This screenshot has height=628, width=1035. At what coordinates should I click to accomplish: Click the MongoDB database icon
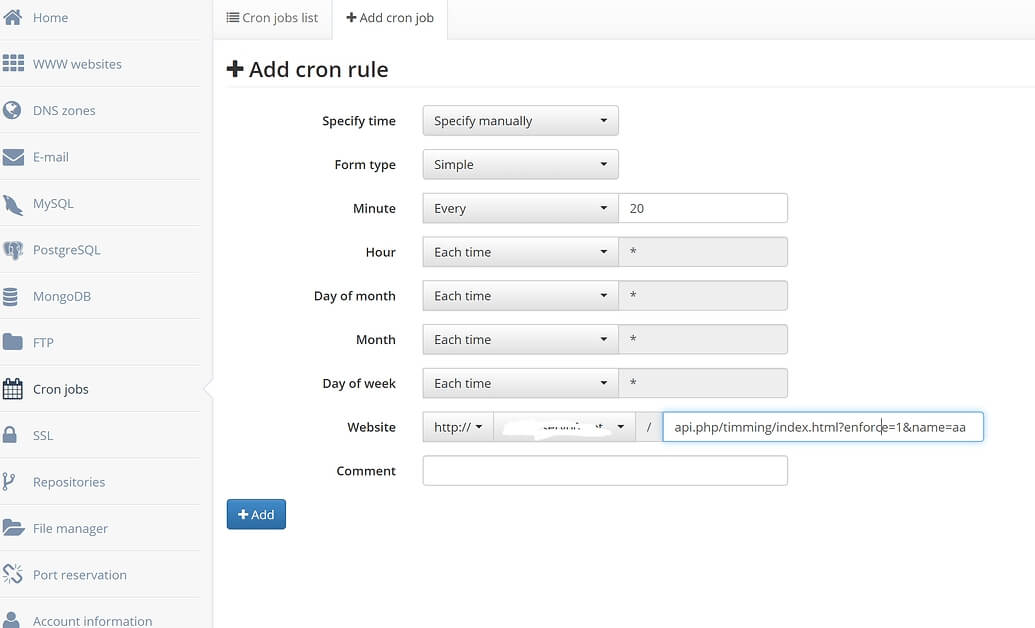pyautogui.click(x=11, y=297)
